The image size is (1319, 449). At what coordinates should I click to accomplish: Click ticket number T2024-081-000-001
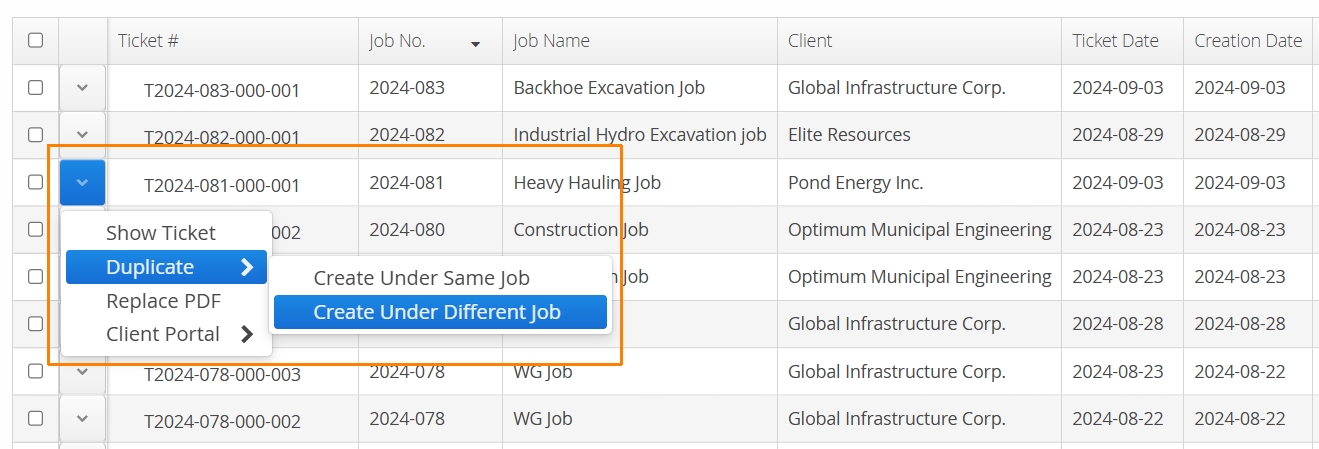point(222,185)
